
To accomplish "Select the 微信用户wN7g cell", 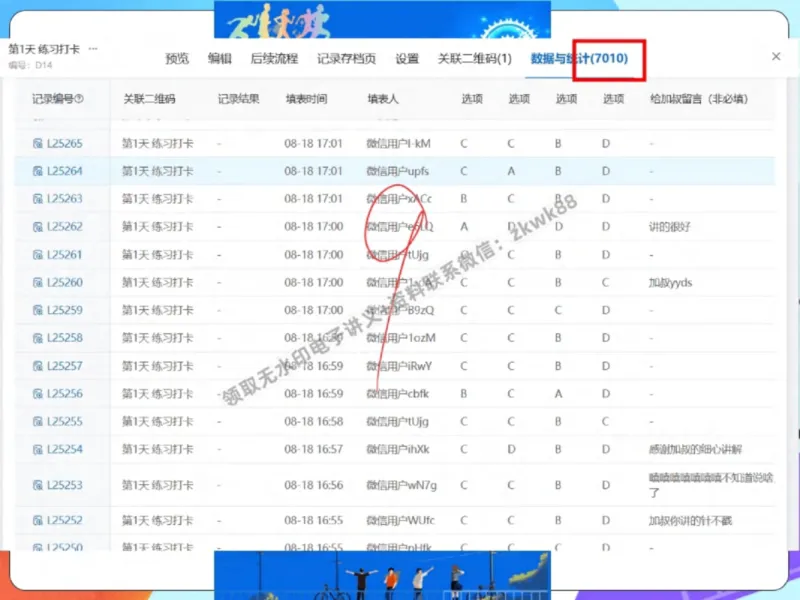I will pyautogui.click(x=402, y=485).
